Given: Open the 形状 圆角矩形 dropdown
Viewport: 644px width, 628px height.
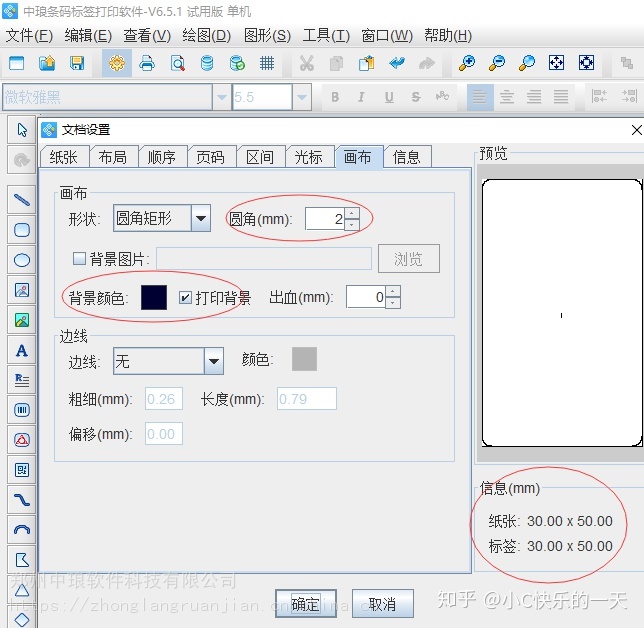Looking at the screenshot, I should [201, 218].
